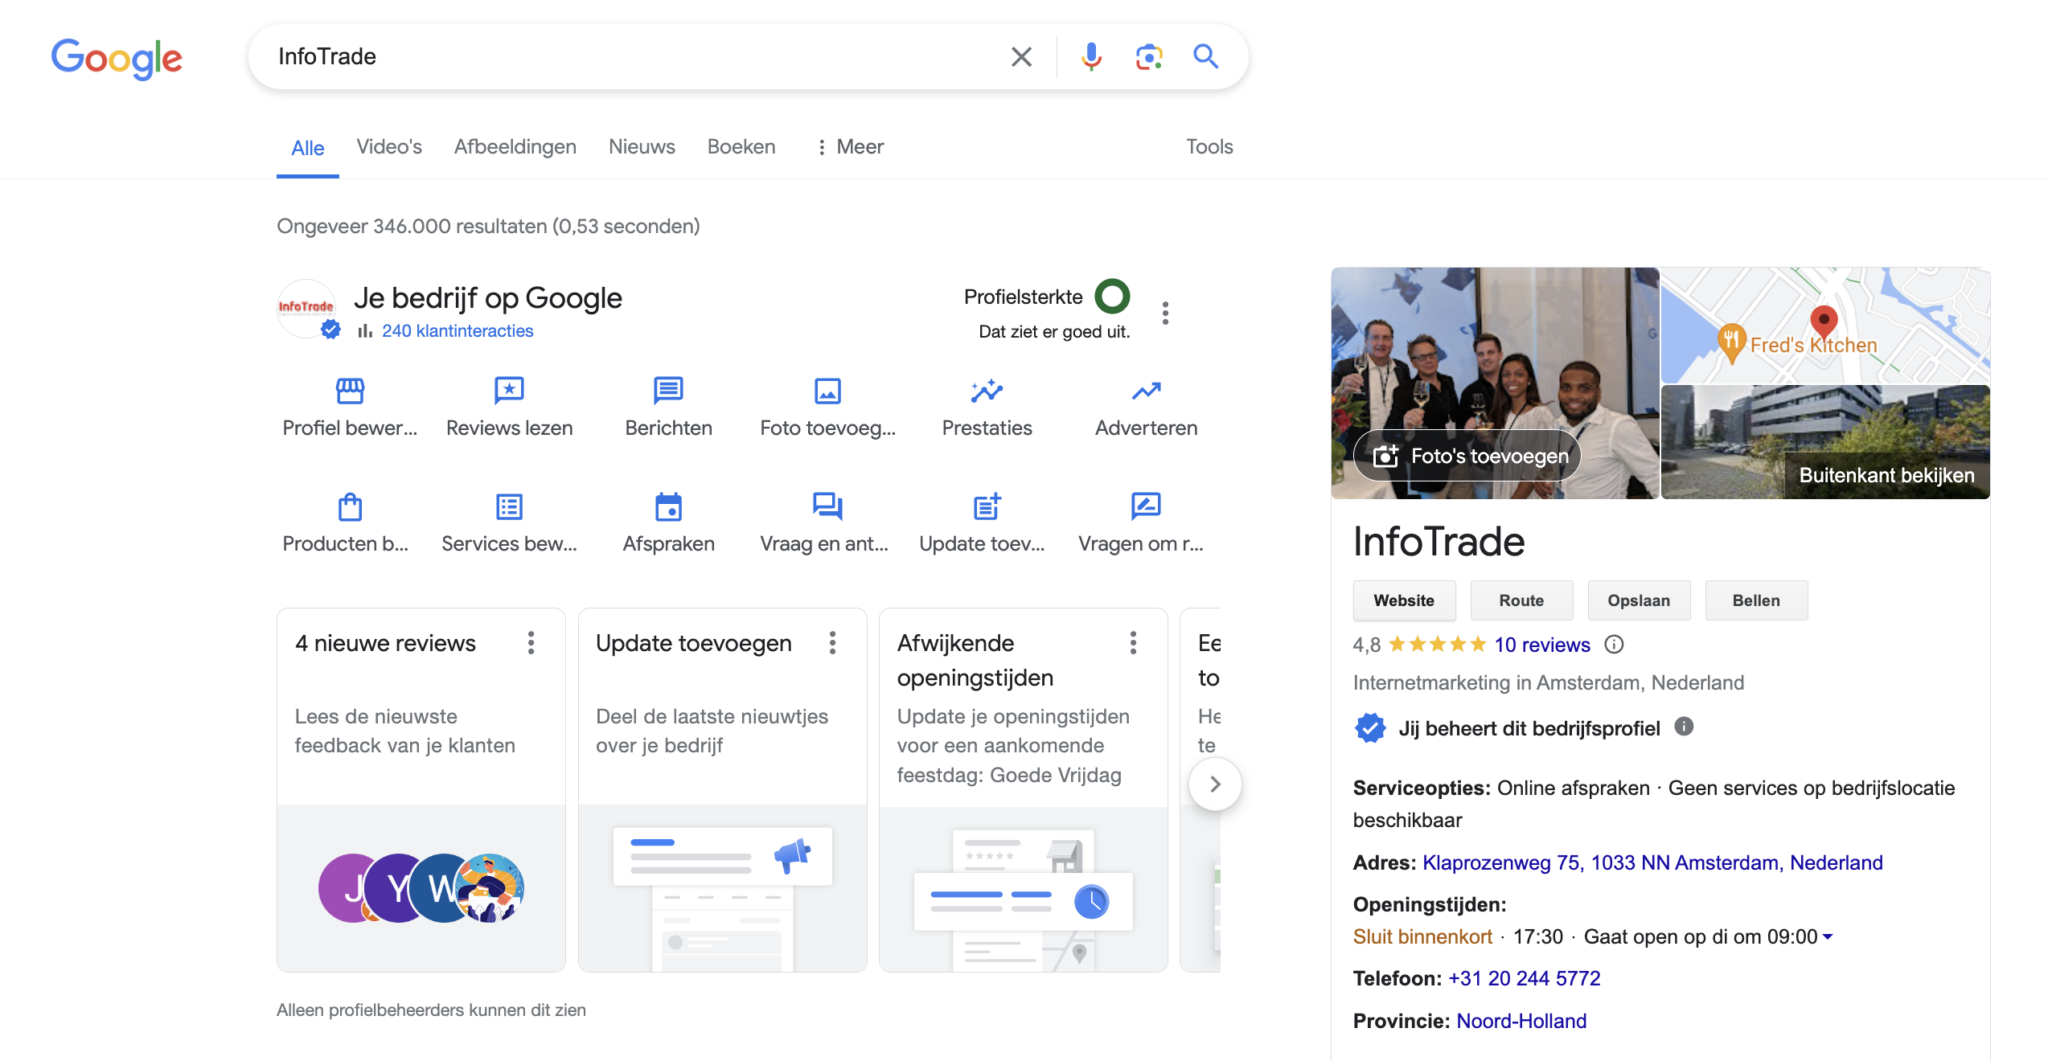Image resolution: width=2048 pixels, height=1061 pixels.
Task: Show next cards with carousel arrow
Action: (x=1215, y=784)
